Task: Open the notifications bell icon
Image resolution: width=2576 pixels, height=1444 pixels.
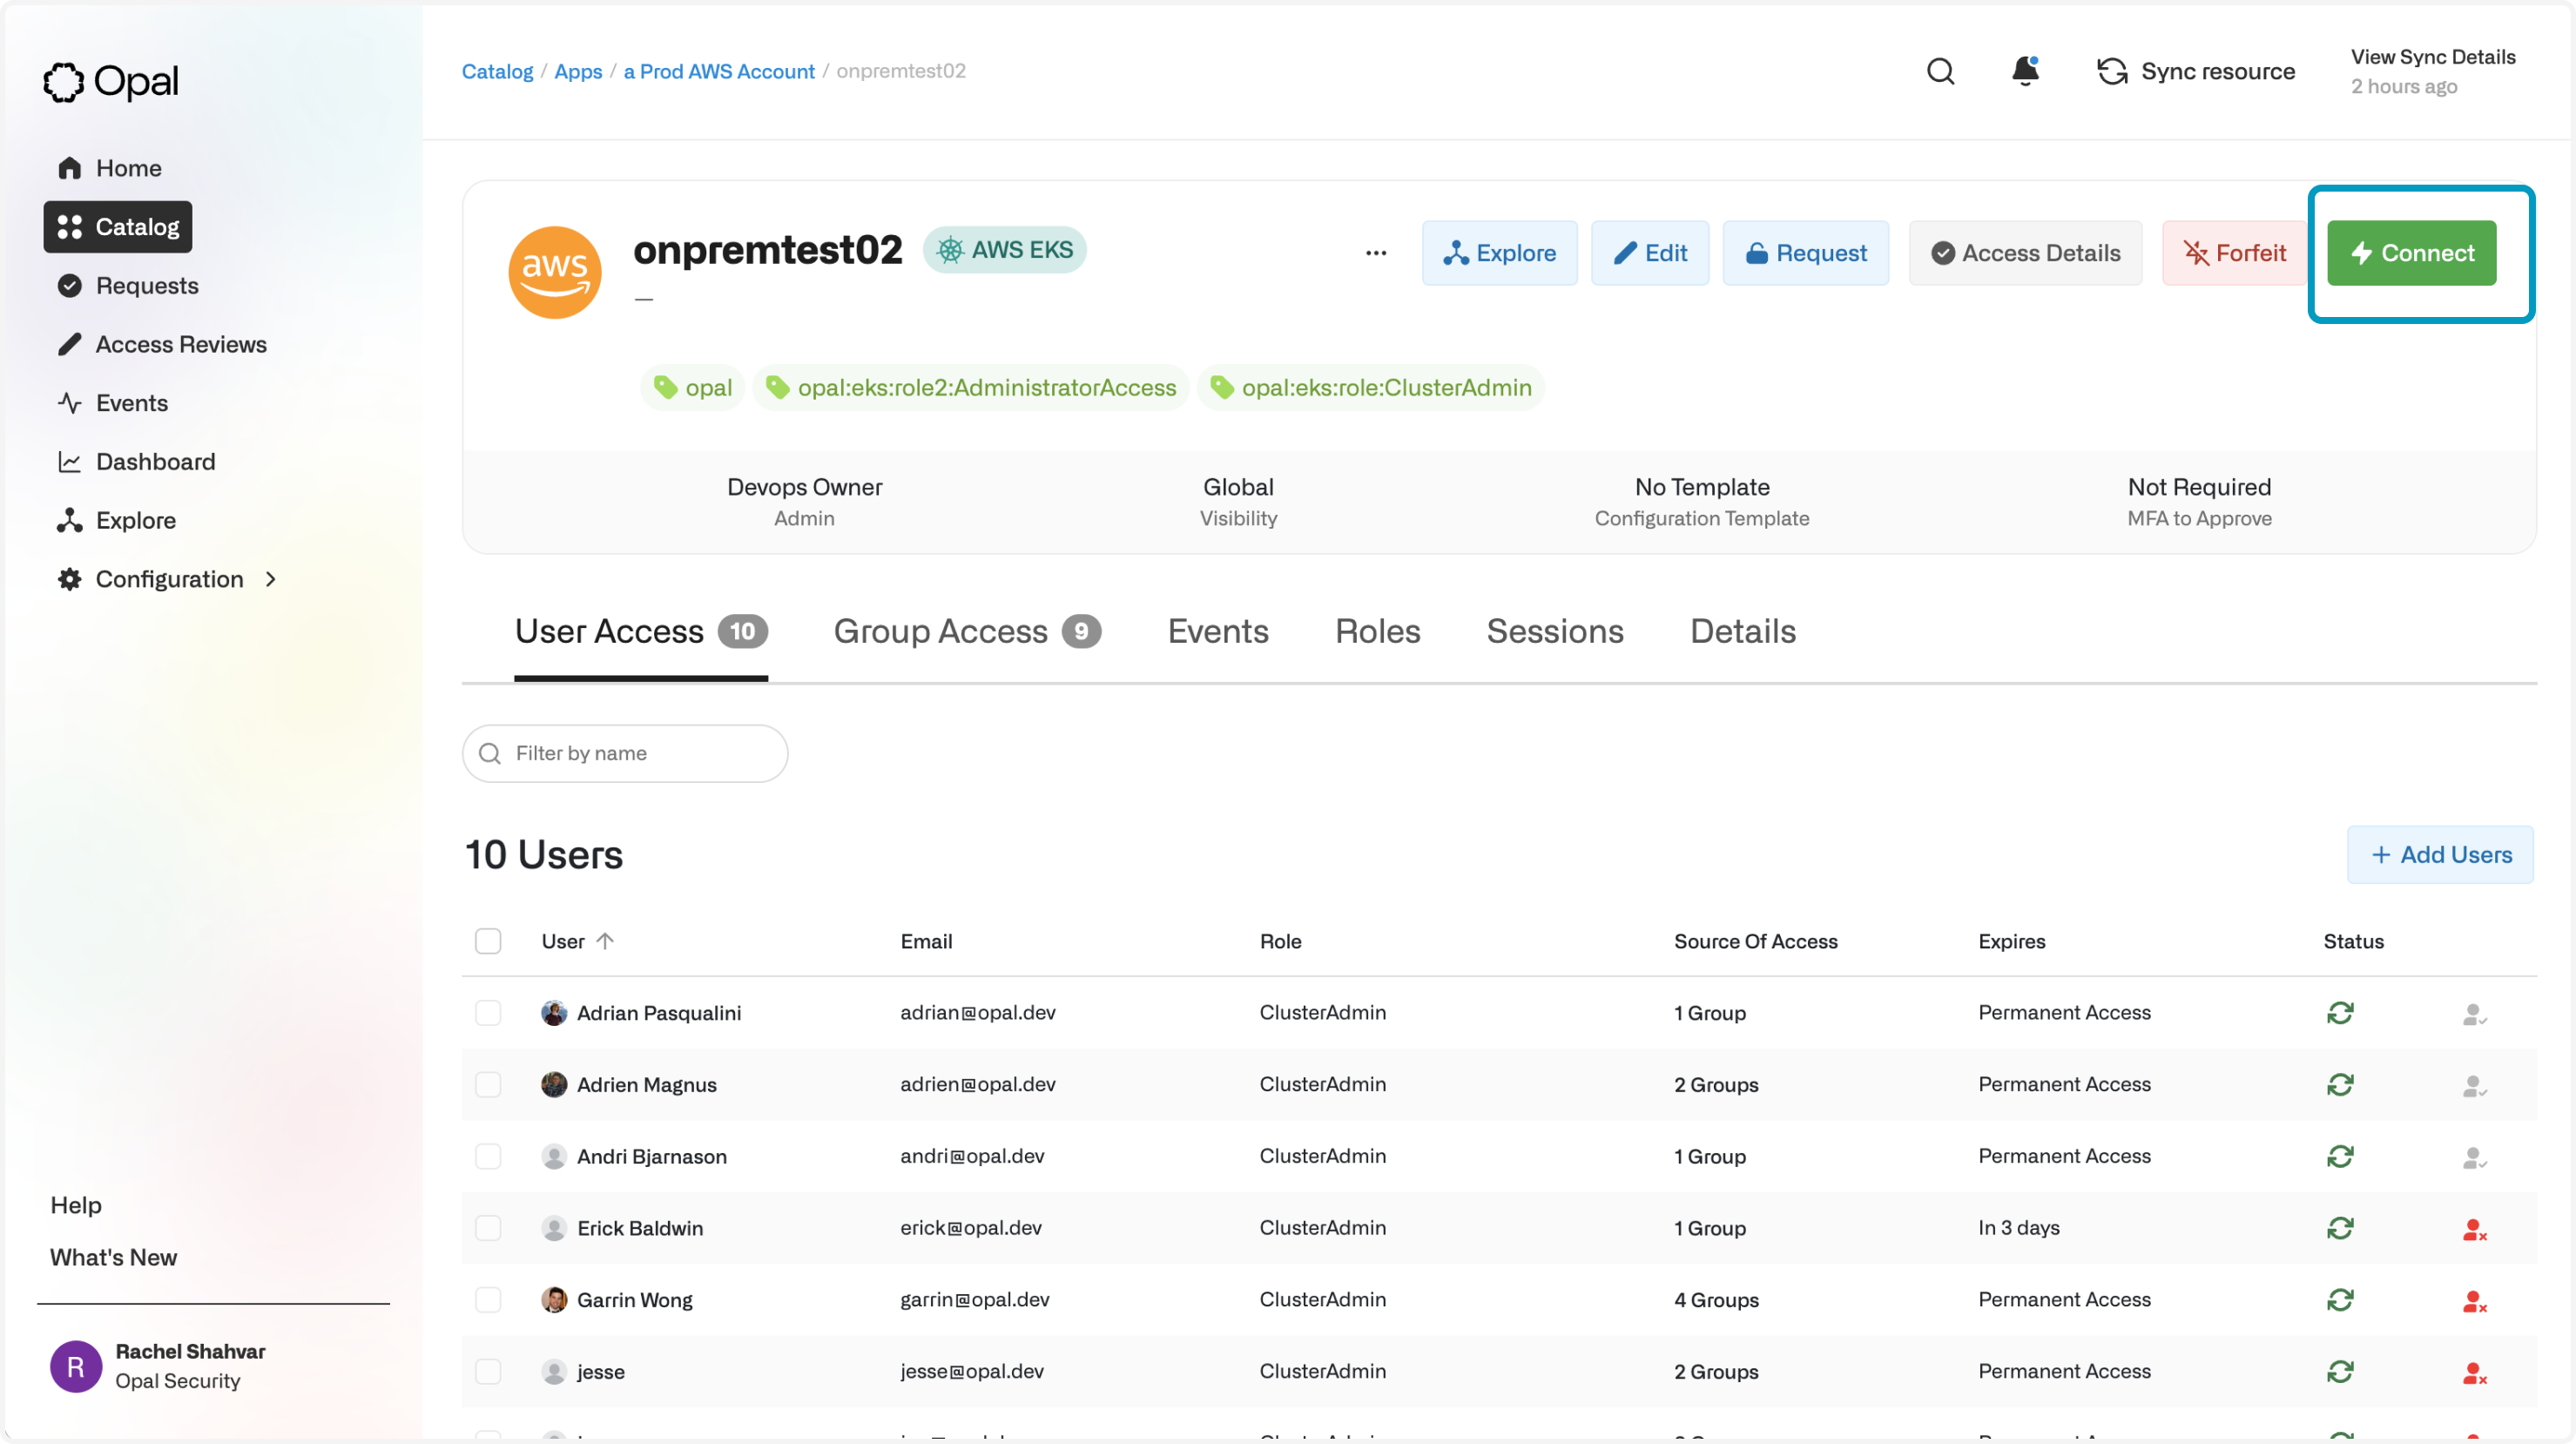Action: click(2025, 71)
